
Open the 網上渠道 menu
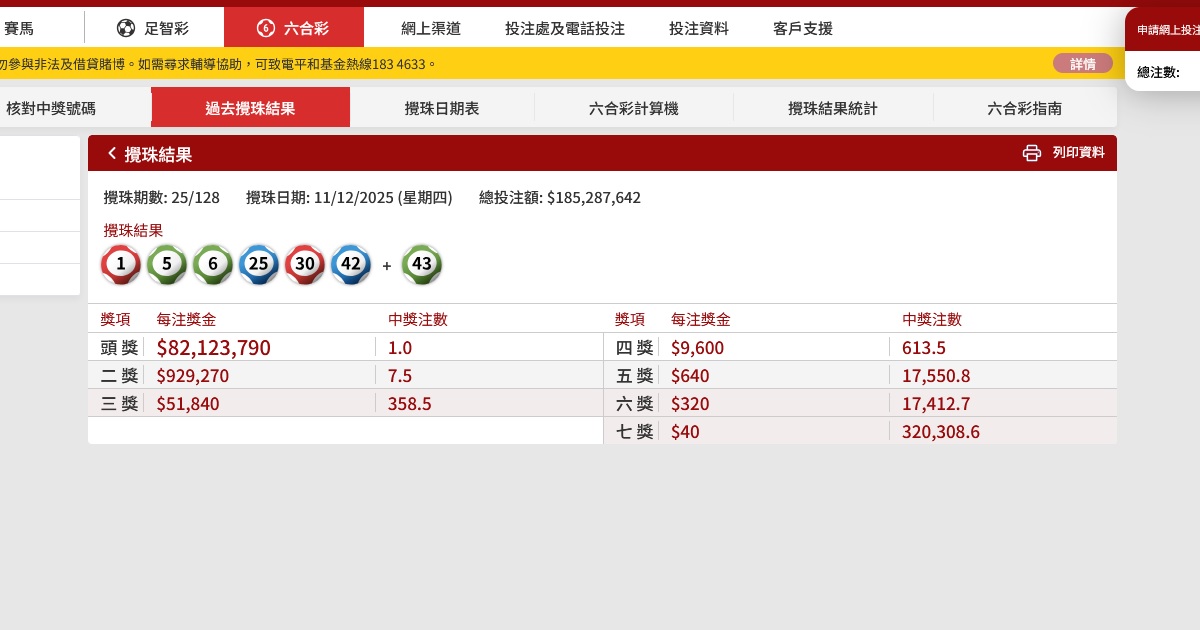click(x=424, y=28)
